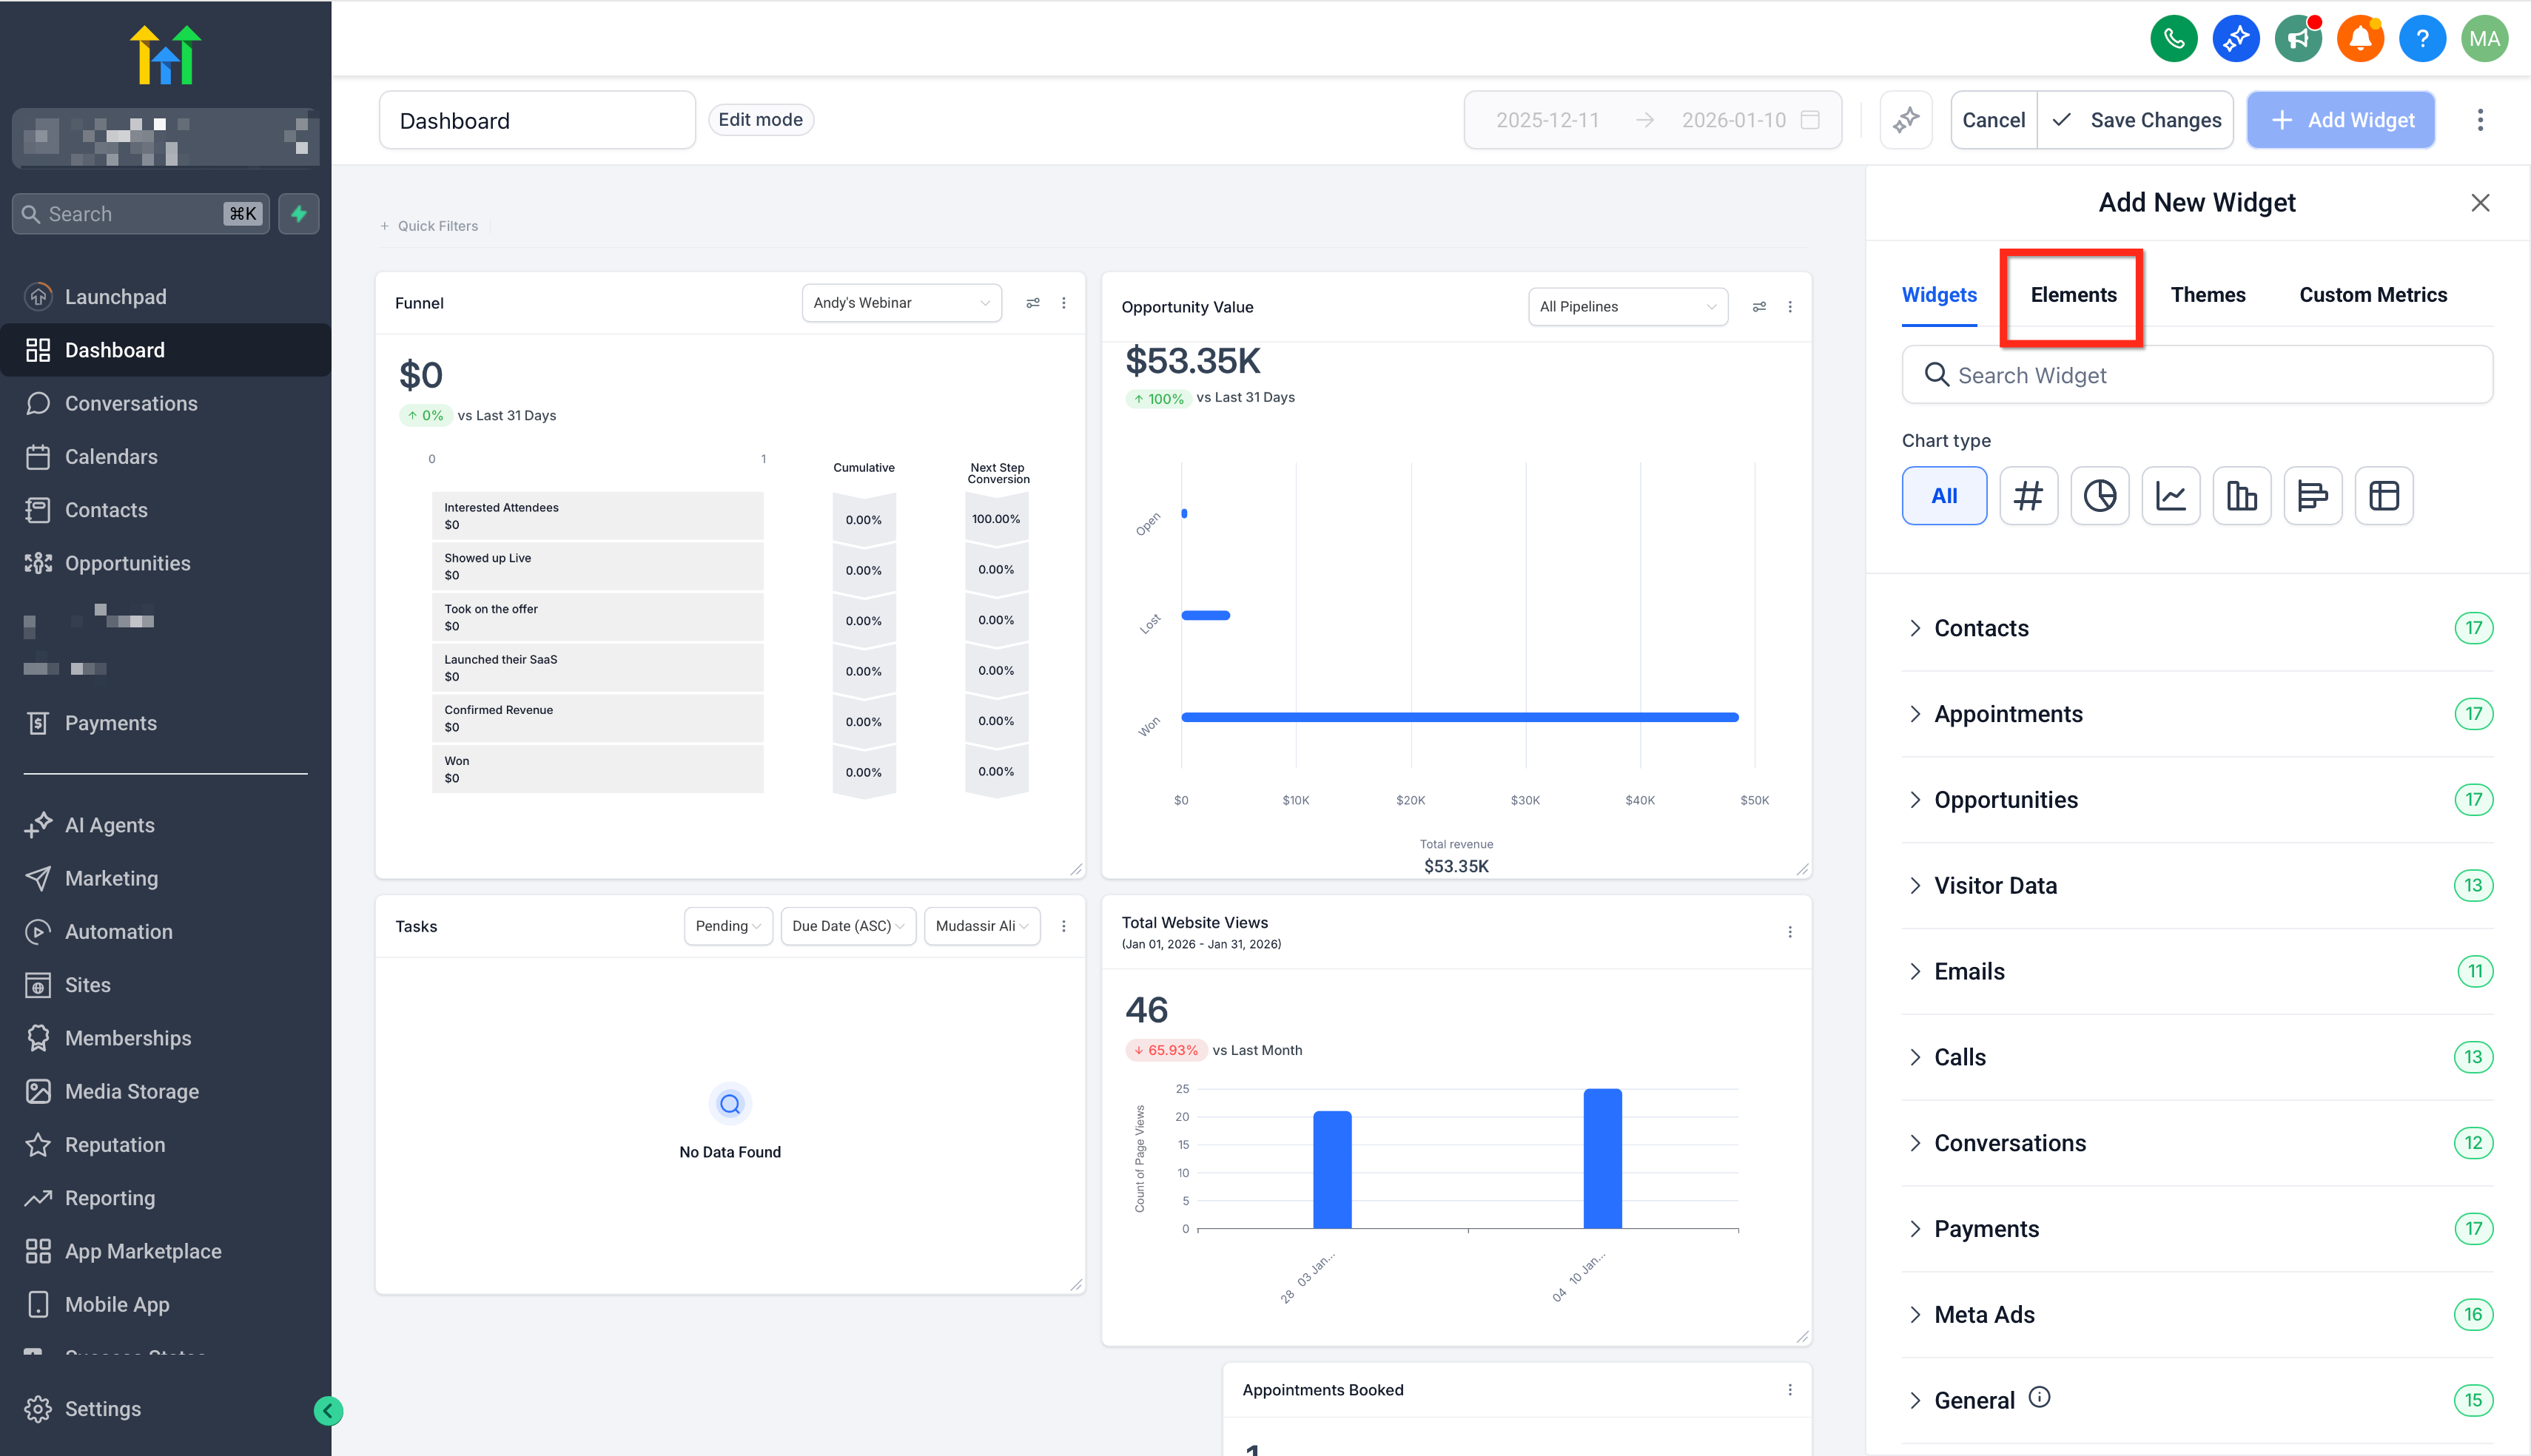Screen dimensions: 2531x1456
Task: Select the pie chart type icon
Action: [x=2099, y=496]
